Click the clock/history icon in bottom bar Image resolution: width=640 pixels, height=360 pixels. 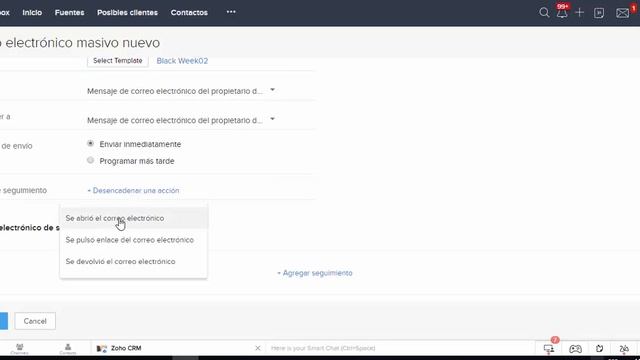click(600, 349)
